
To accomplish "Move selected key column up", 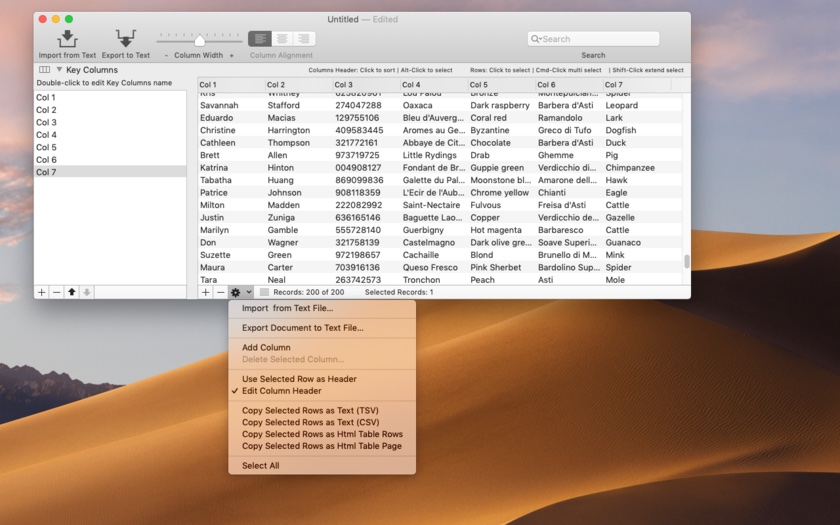I will 72,292.
